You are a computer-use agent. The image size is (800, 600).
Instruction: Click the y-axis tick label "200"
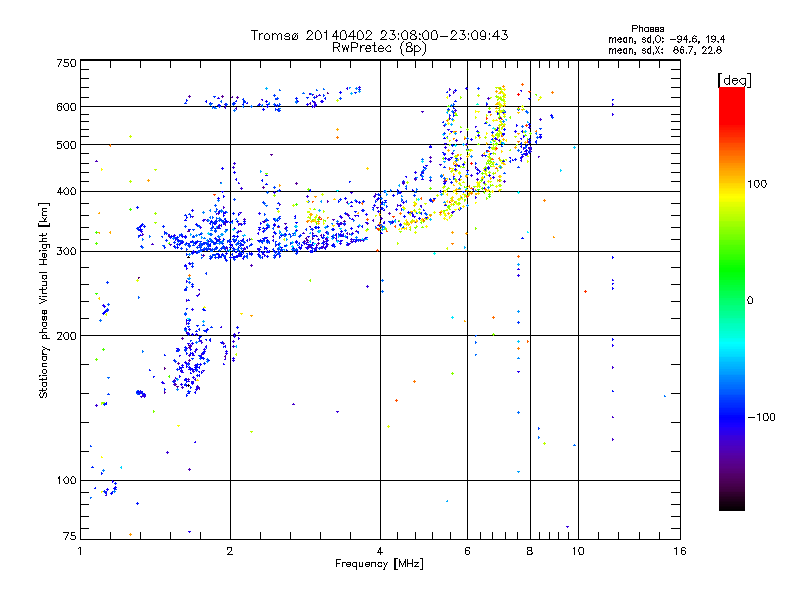[x=66, y=336]
